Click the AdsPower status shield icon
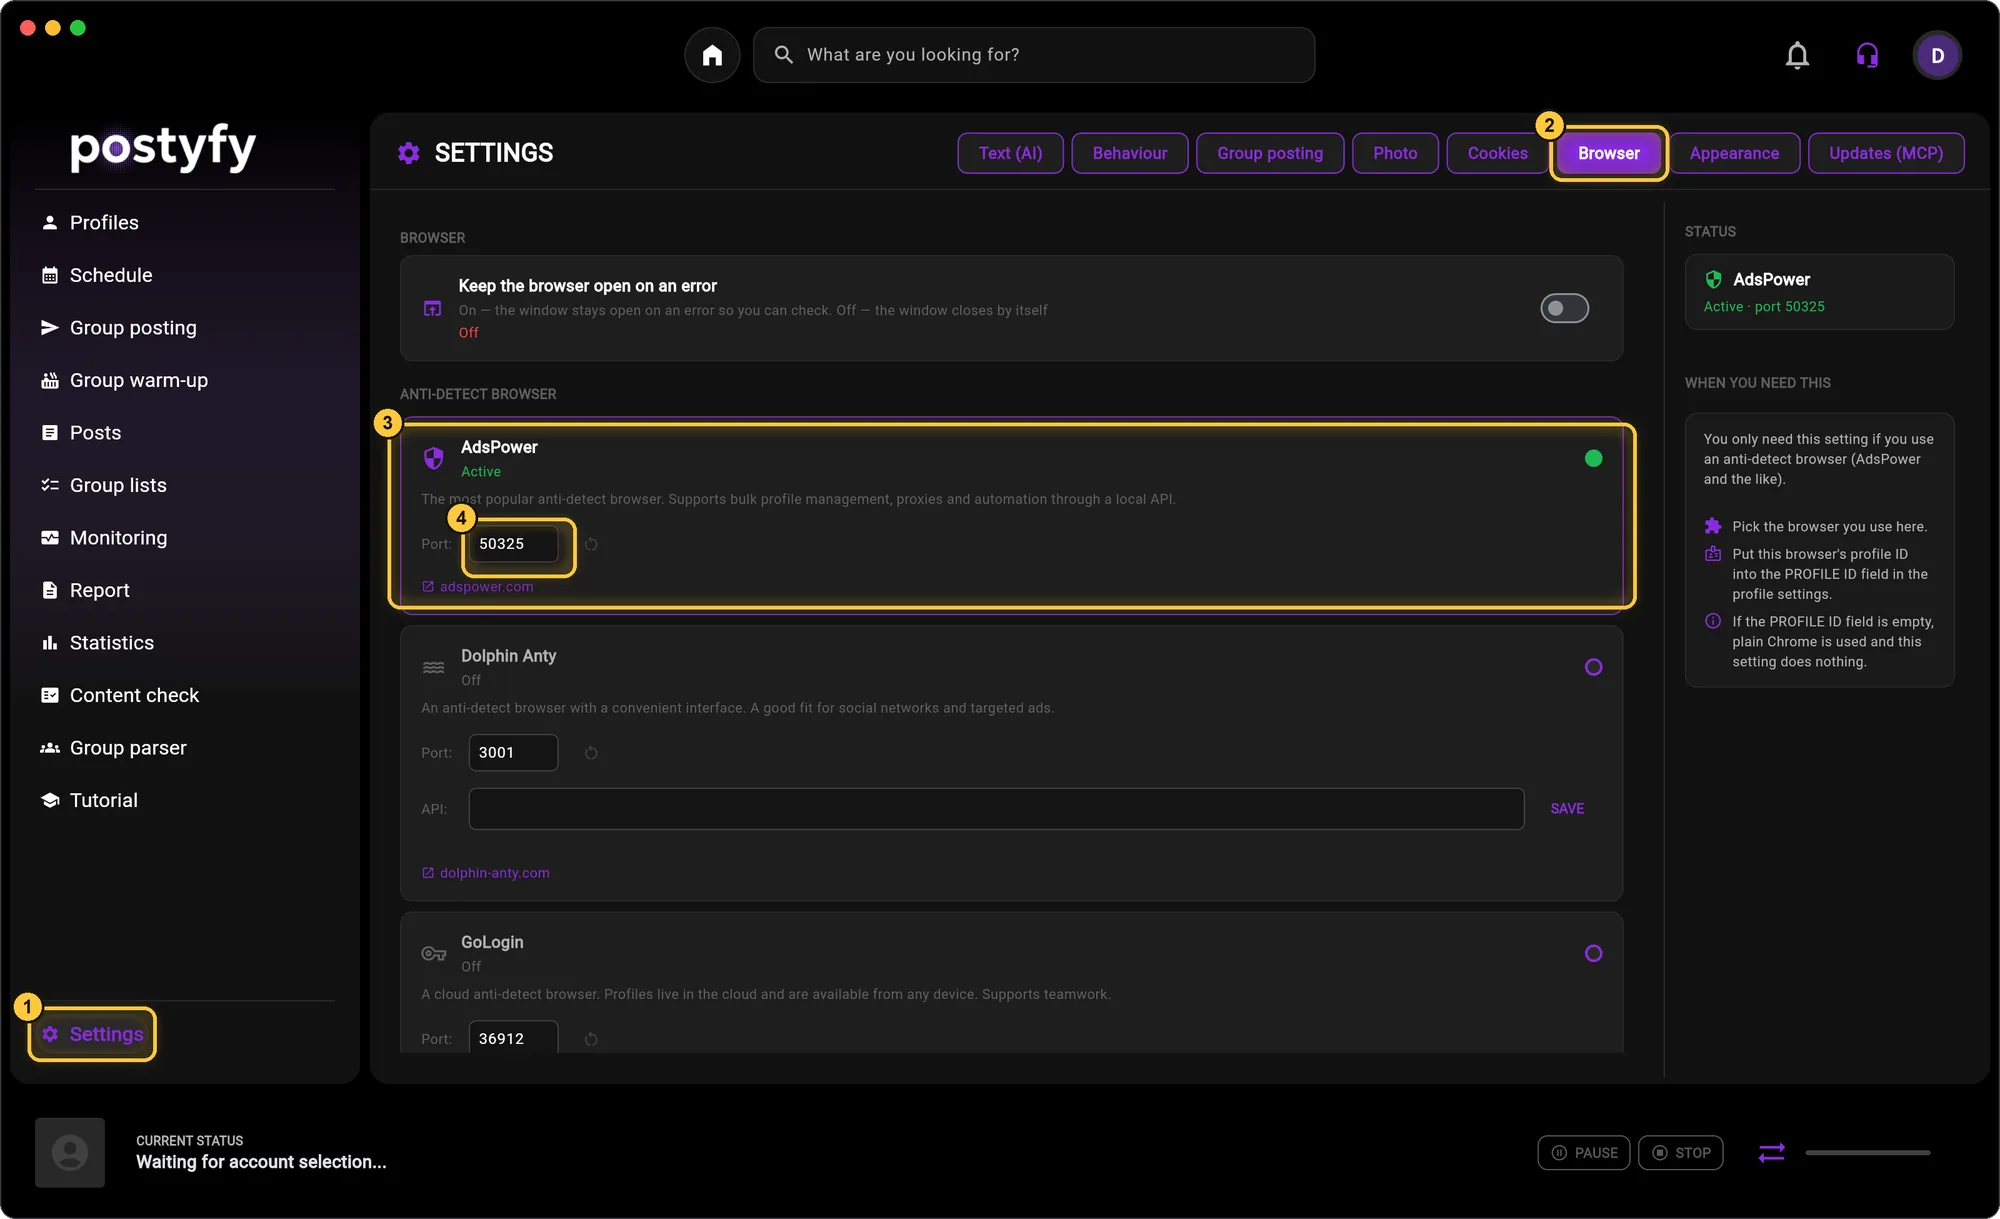Image resolution: width=2000 pixels, height=1219 pixels. [x=1713, y=279]
